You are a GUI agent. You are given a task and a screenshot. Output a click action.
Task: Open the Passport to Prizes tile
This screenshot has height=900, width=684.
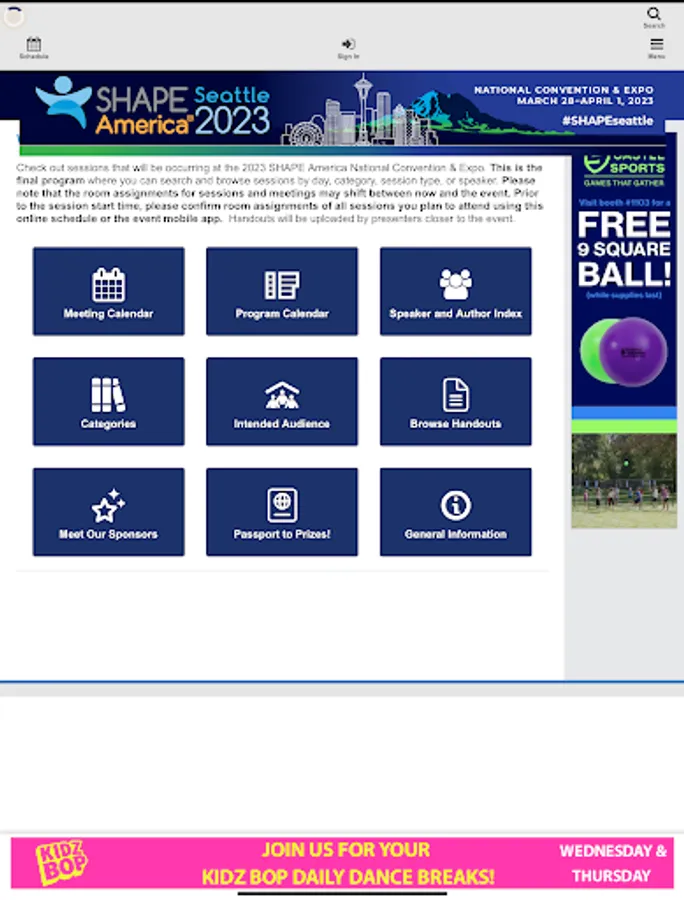pyautogui.click(x=282, y=512)
